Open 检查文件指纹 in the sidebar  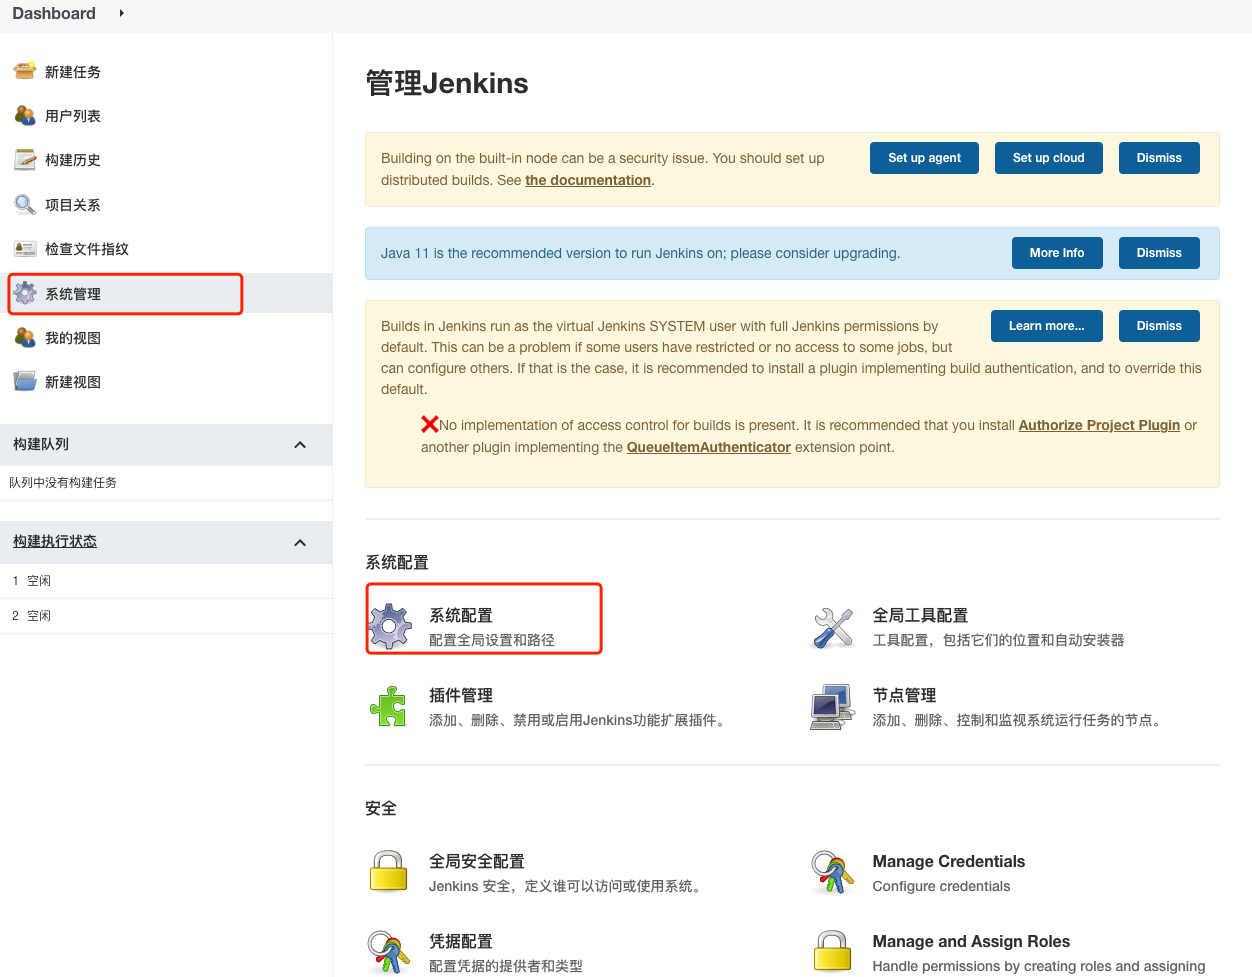tap(87, 249)
